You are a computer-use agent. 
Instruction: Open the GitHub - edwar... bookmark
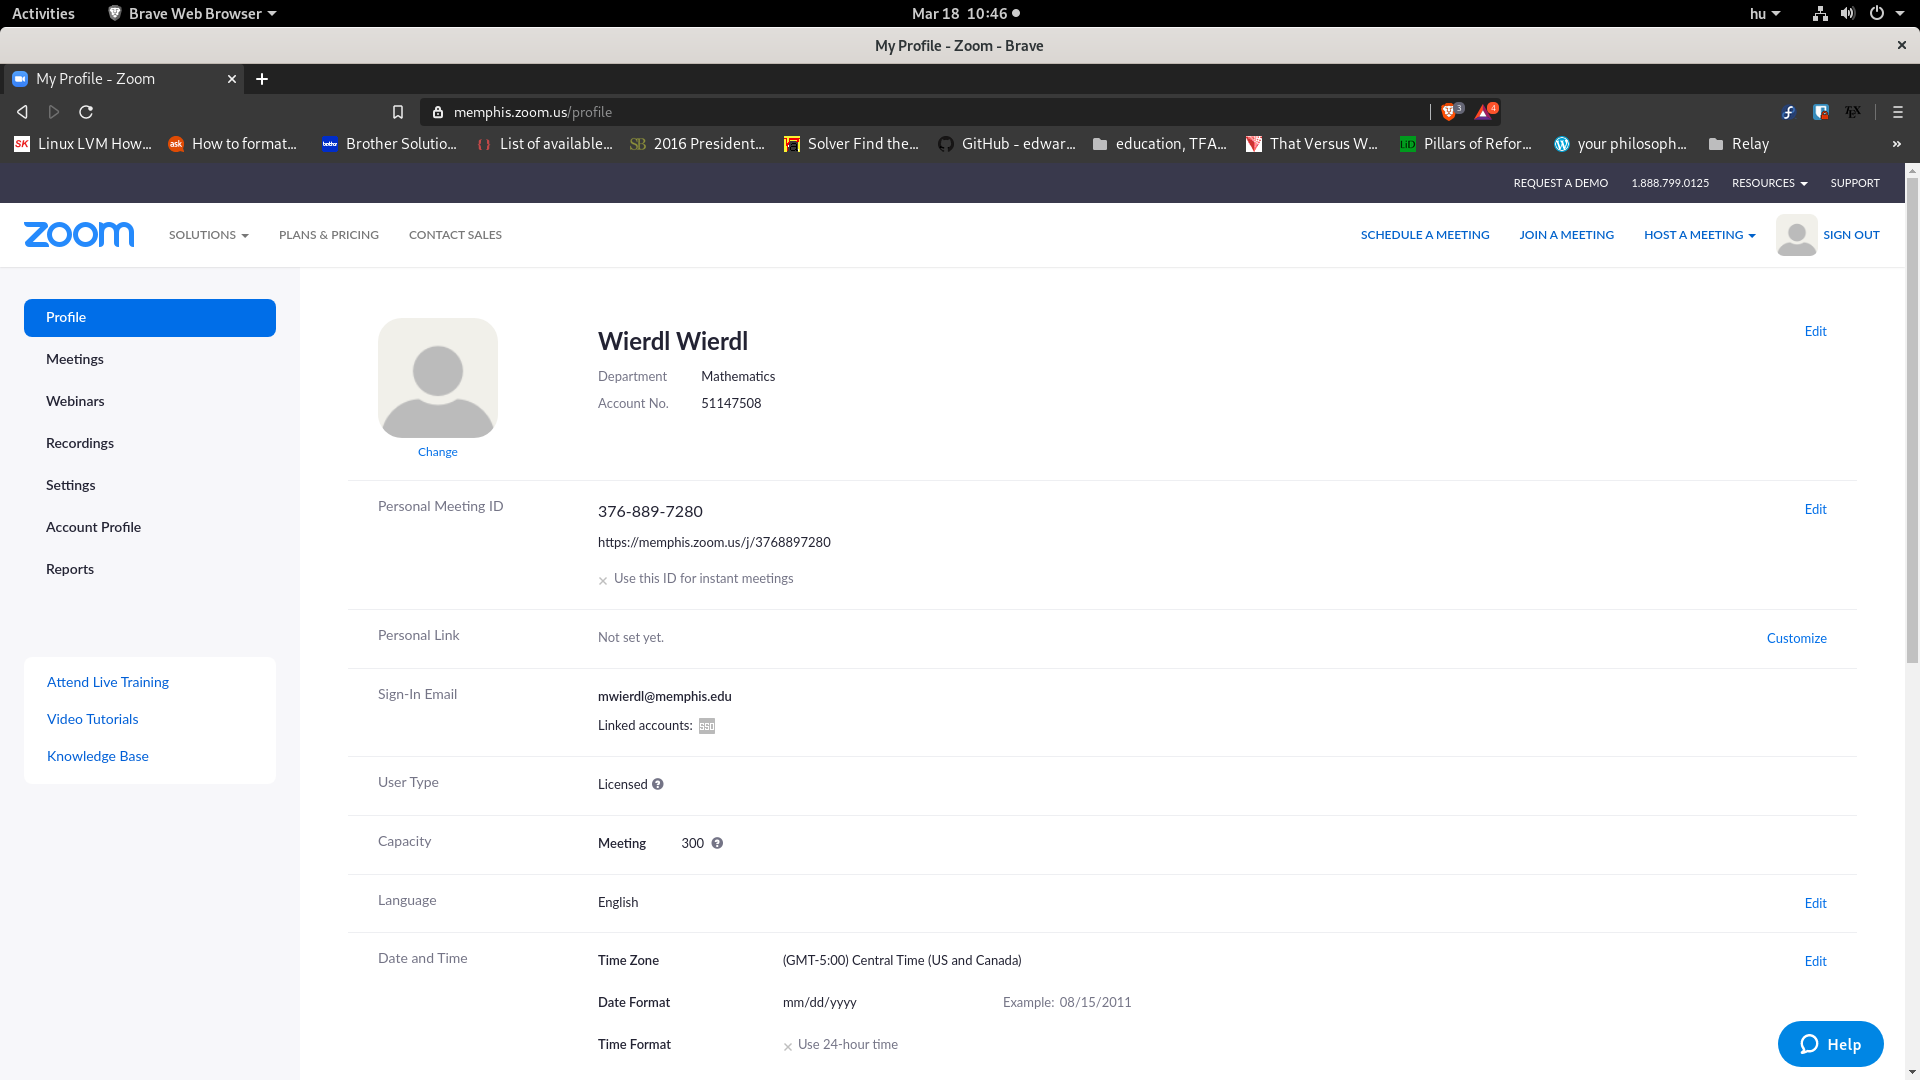(1007, 144)
